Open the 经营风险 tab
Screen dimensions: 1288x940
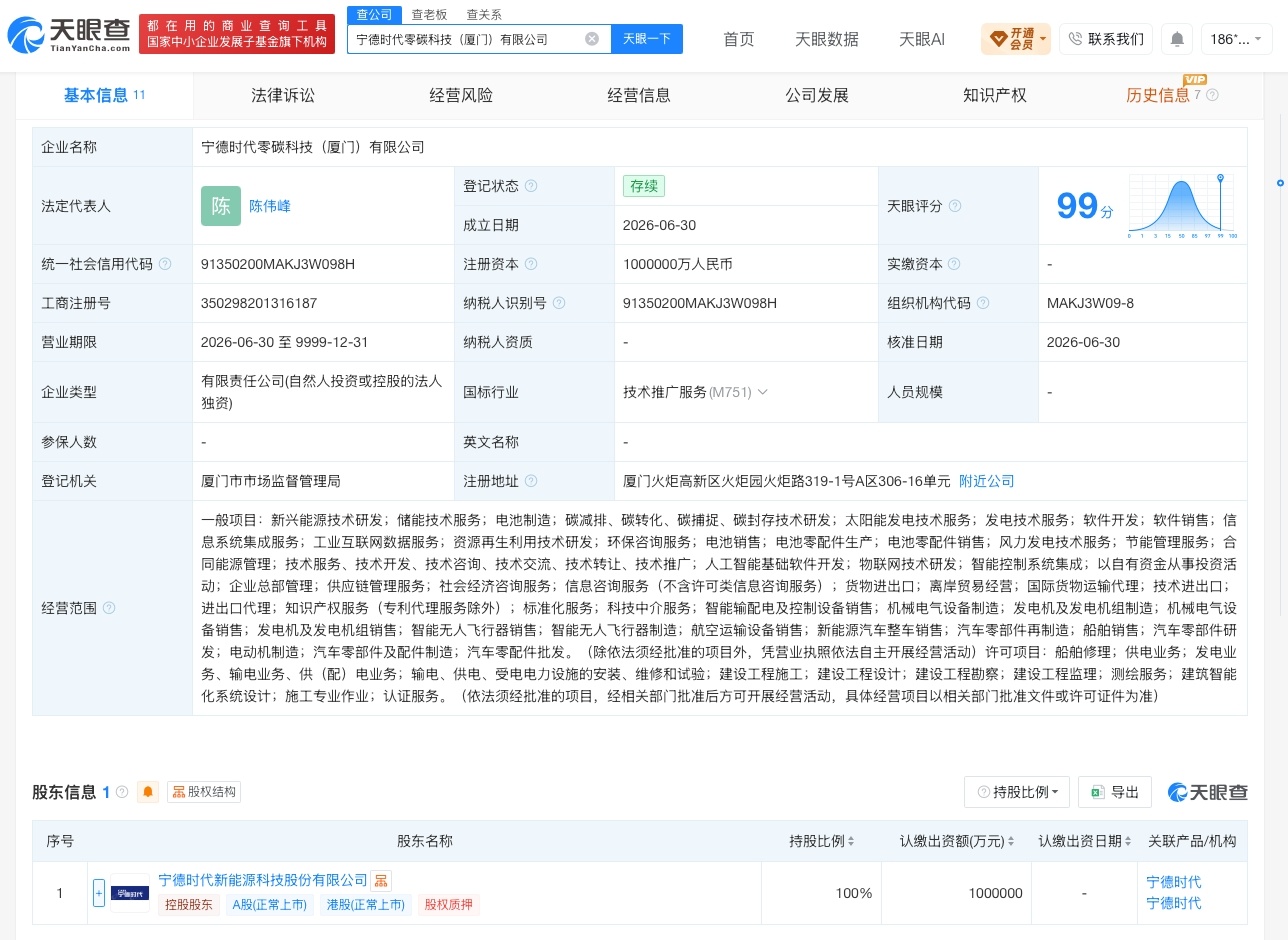[461, 95]
